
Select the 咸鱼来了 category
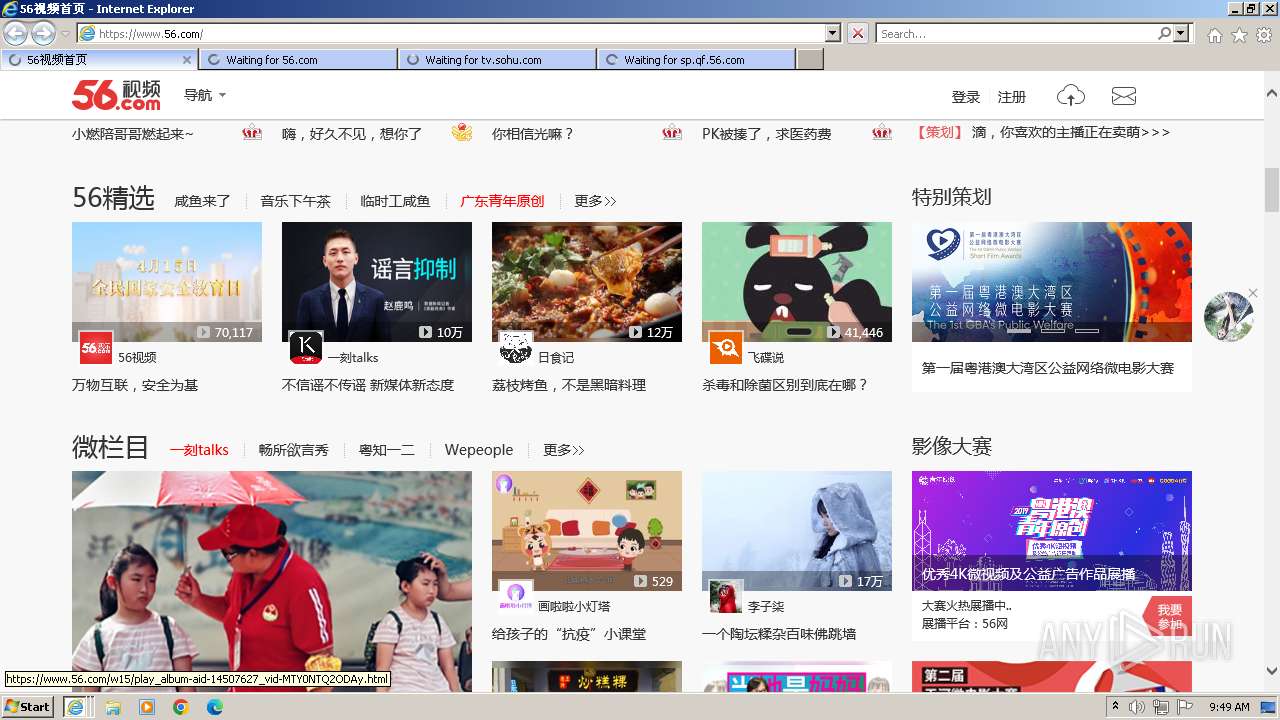(x=202, y=201)
